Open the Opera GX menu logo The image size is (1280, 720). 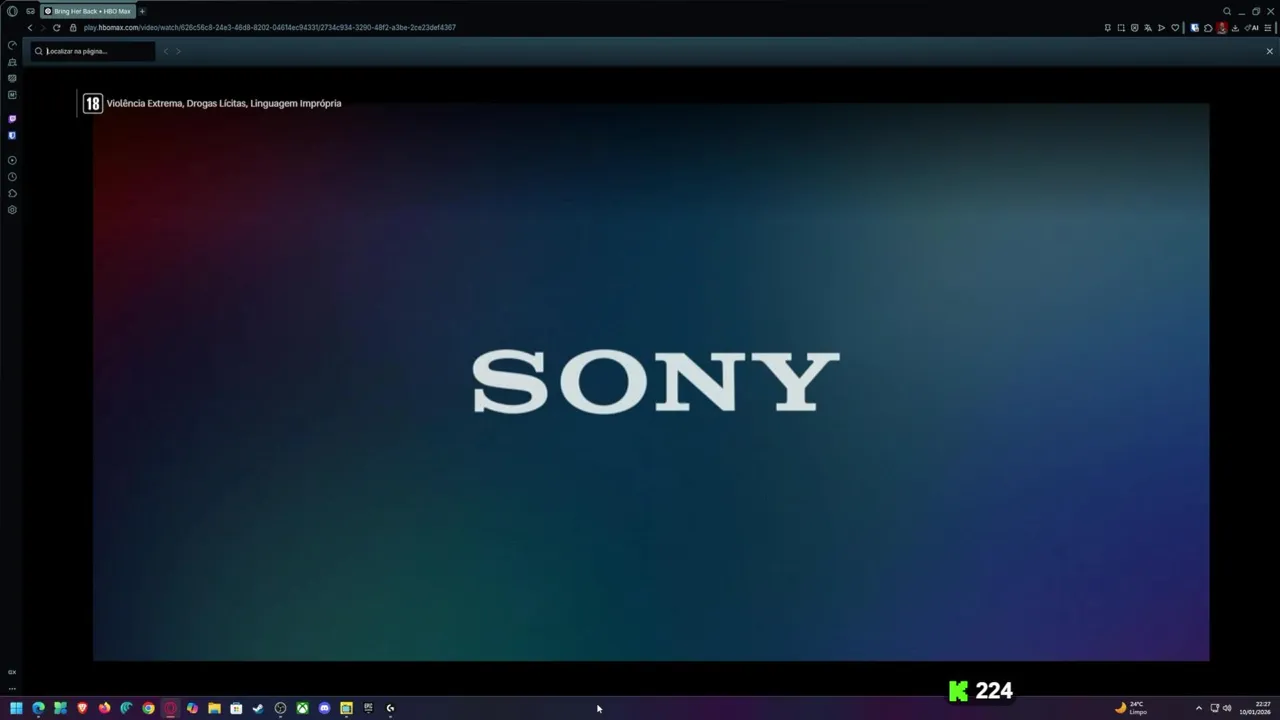click(12, 11)
